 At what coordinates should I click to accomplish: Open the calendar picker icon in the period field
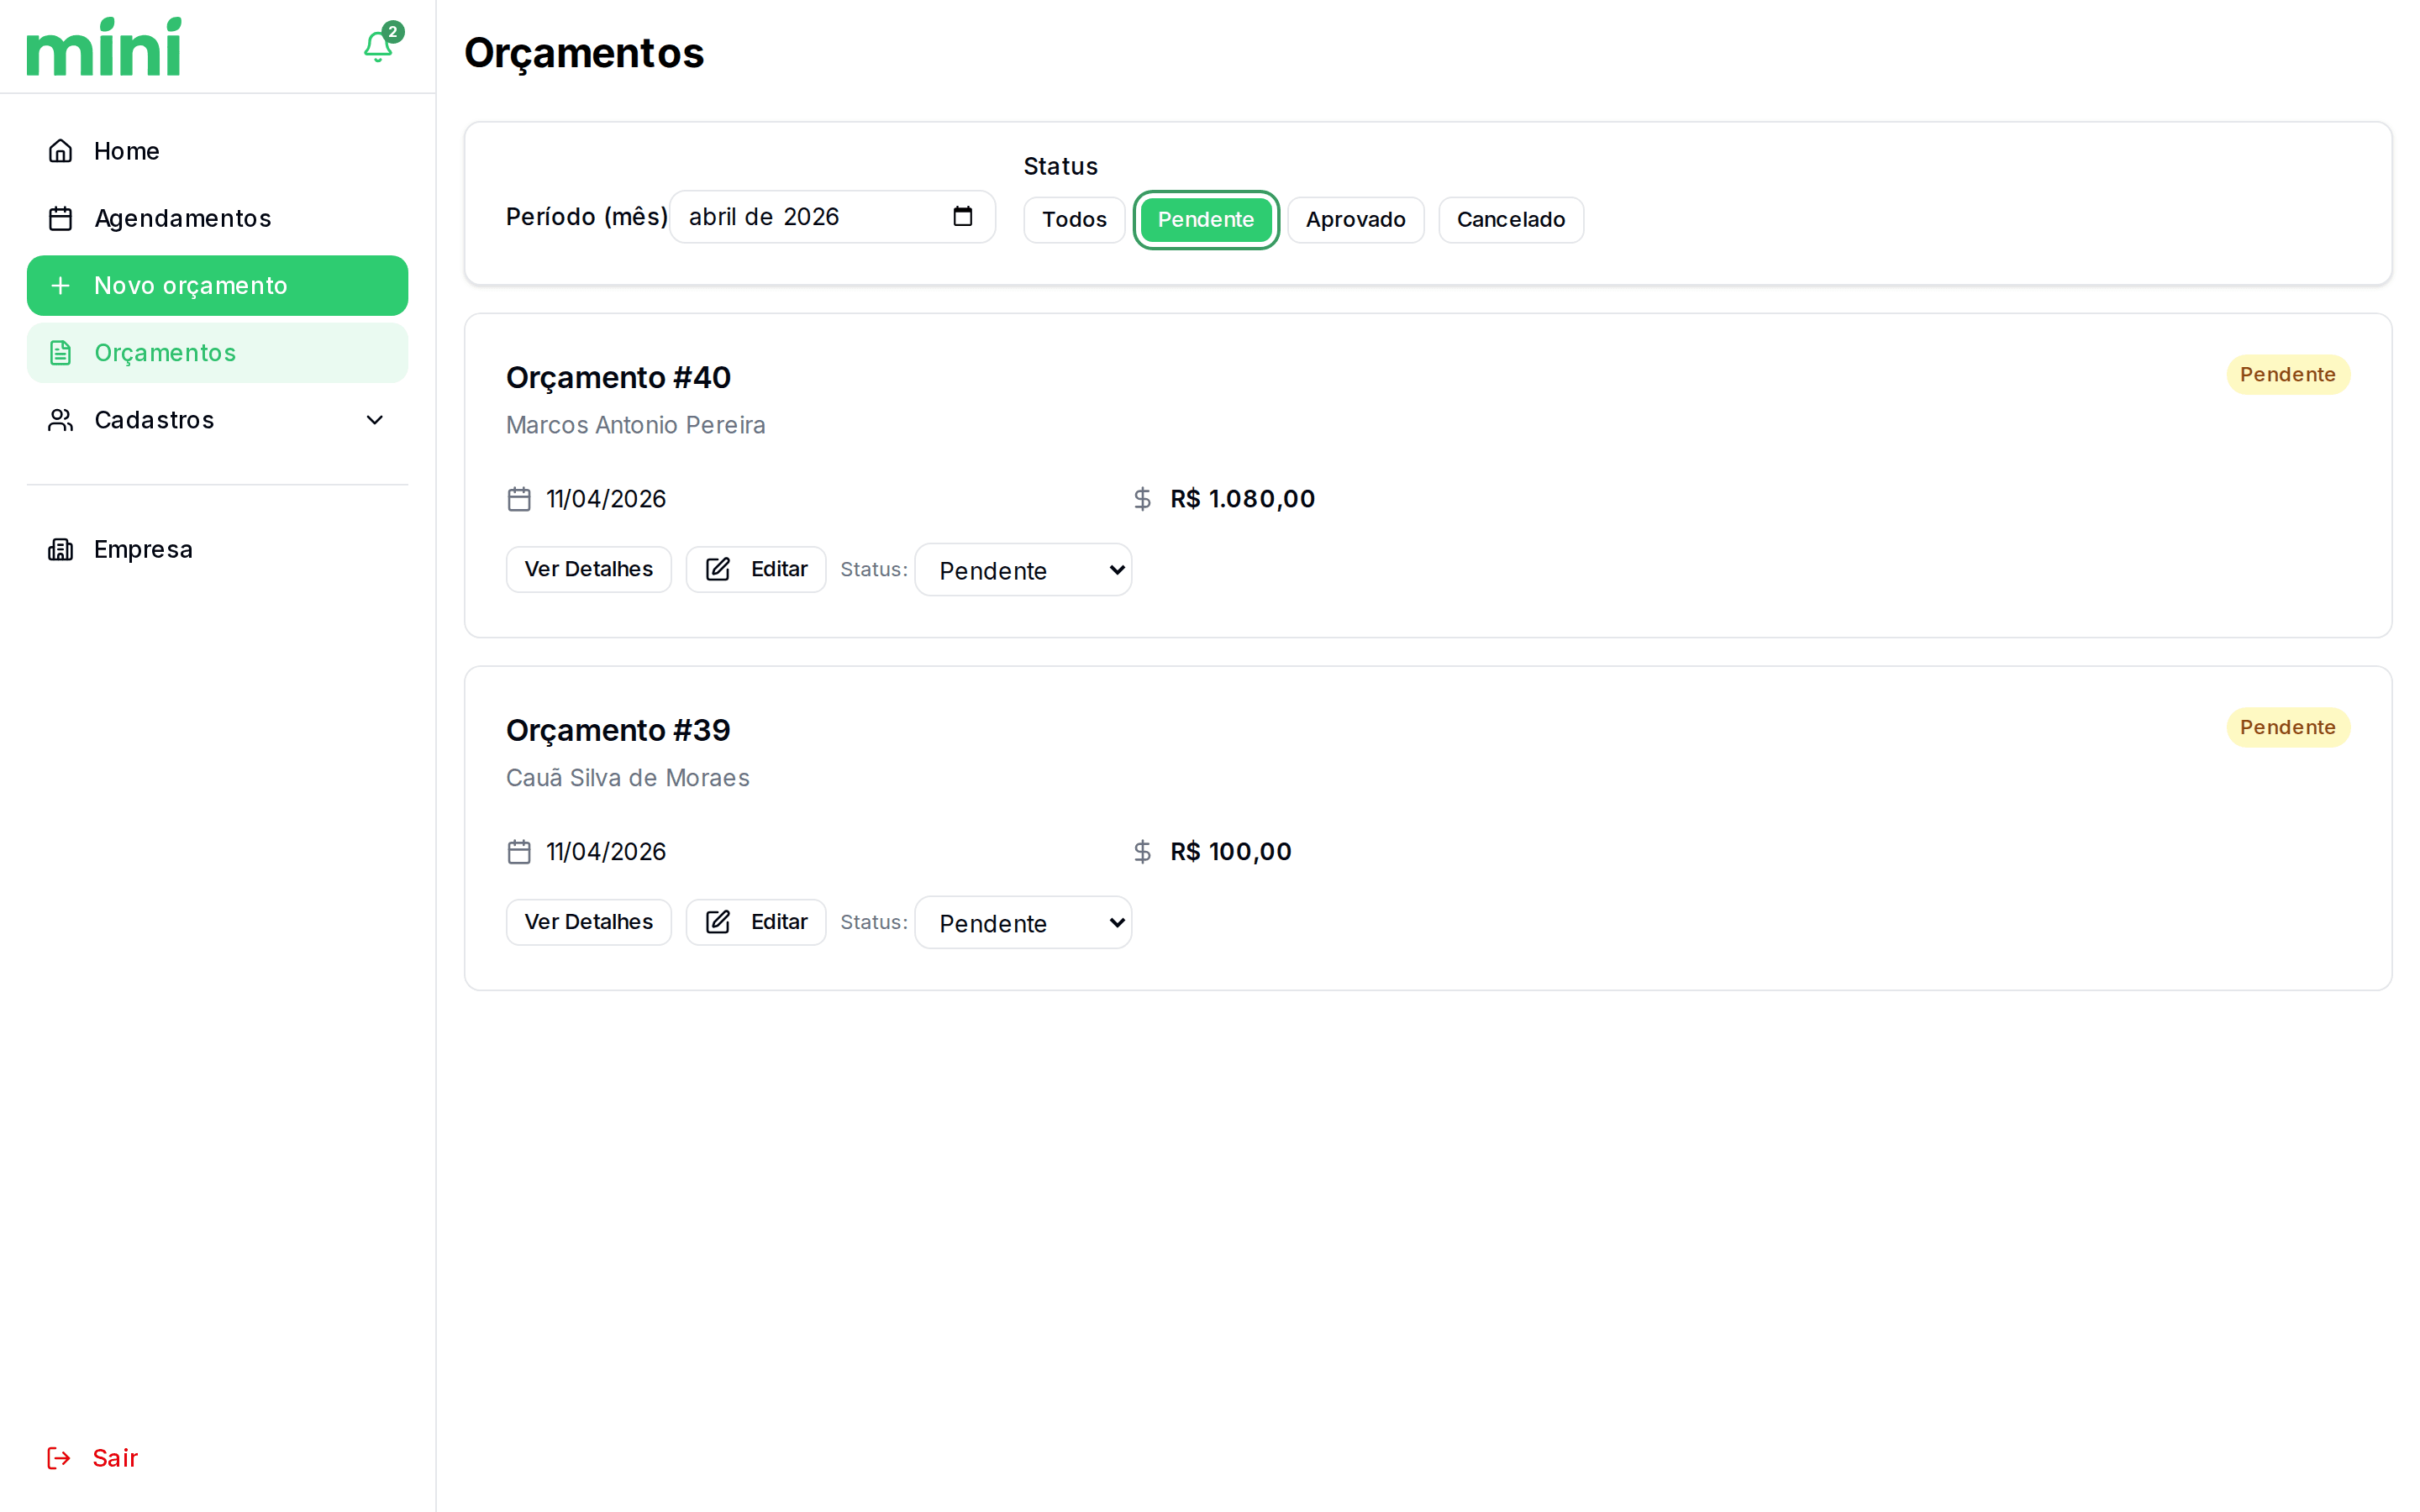point(962,217)
